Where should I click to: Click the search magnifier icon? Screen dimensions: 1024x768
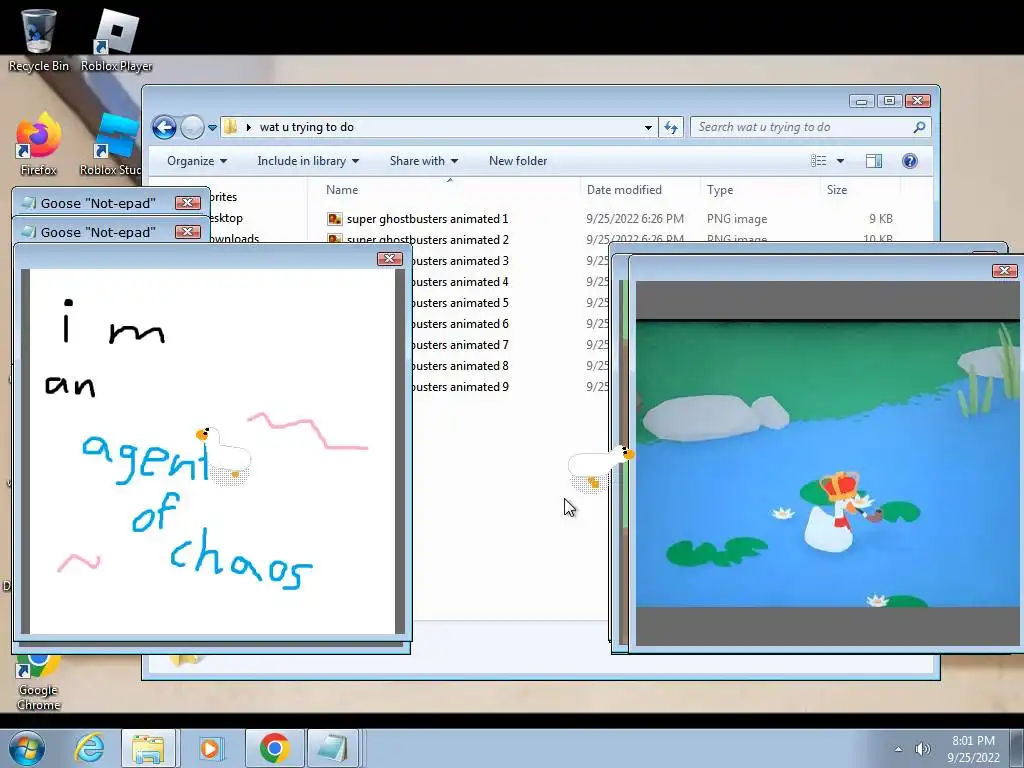[919, 127]
